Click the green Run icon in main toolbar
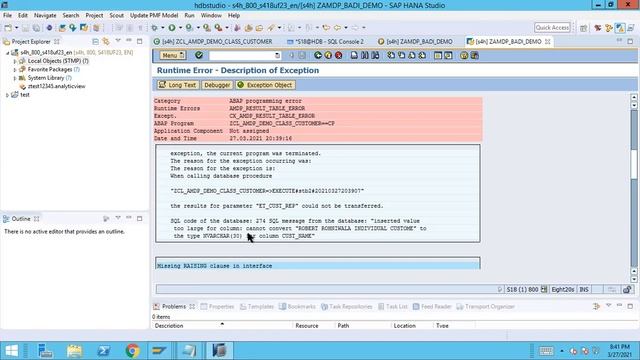Screen dimensions: 640x360 click(x=172, y=28)
